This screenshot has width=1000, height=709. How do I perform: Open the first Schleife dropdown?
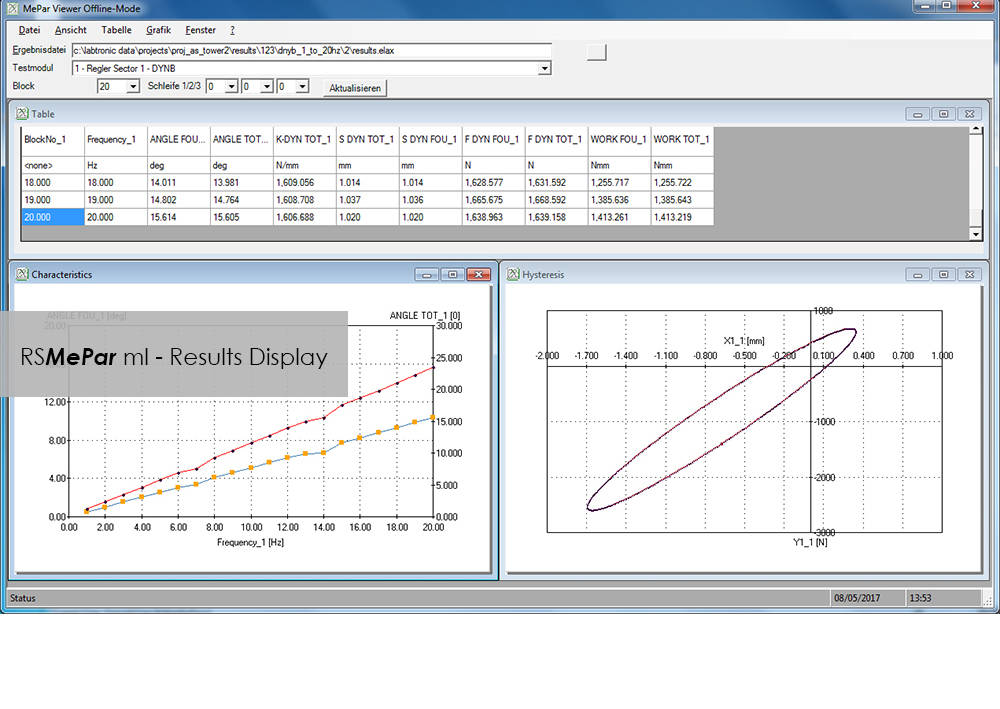coord(231,87)
